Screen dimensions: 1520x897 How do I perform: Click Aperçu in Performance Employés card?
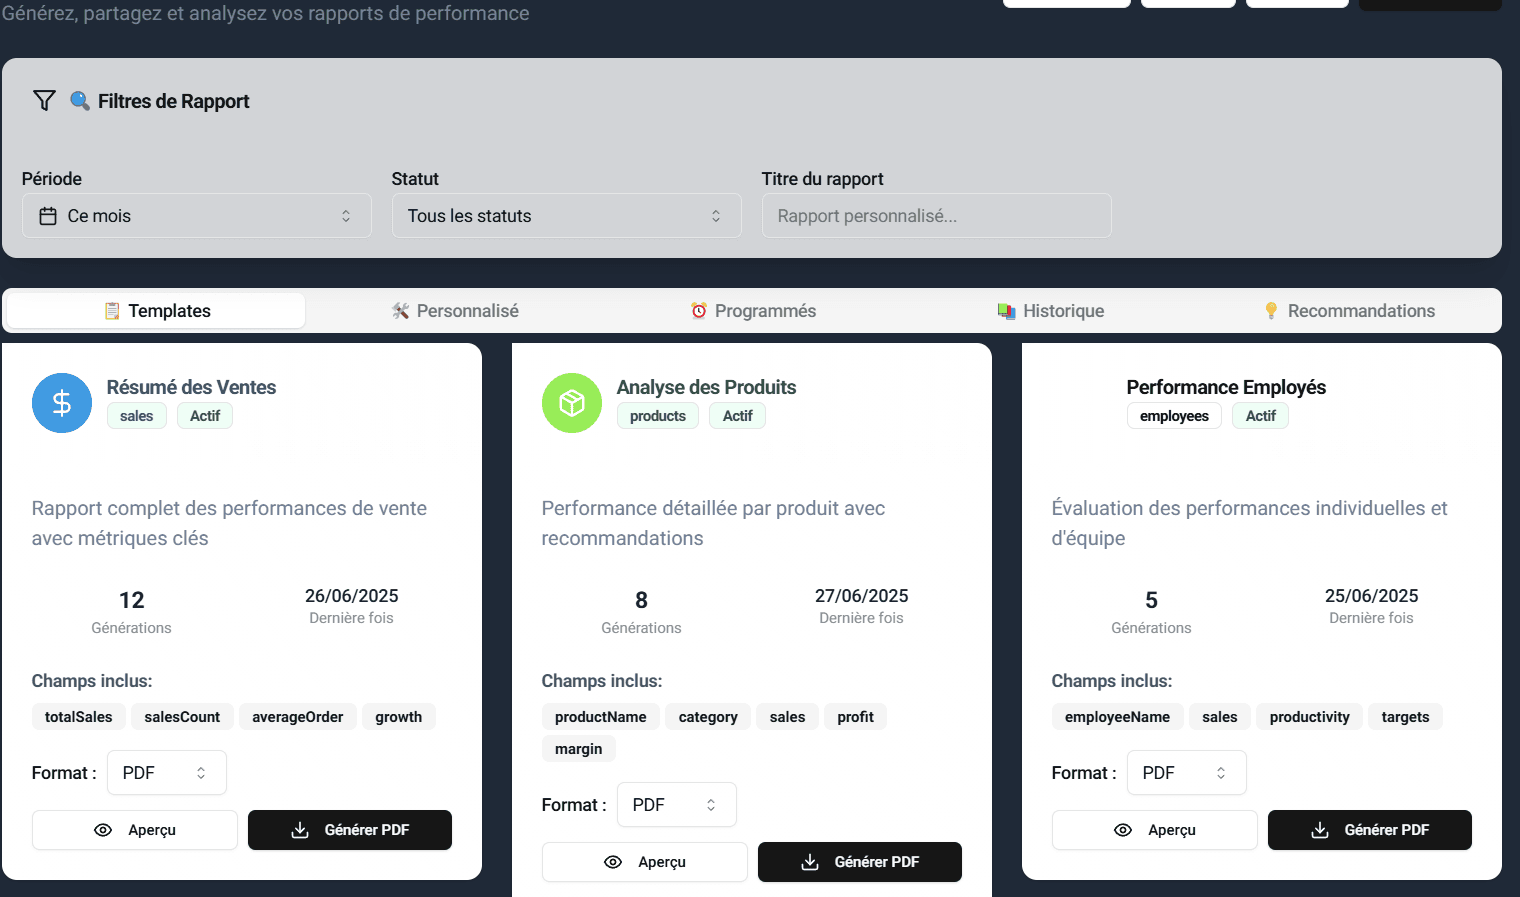(1155, 830)
